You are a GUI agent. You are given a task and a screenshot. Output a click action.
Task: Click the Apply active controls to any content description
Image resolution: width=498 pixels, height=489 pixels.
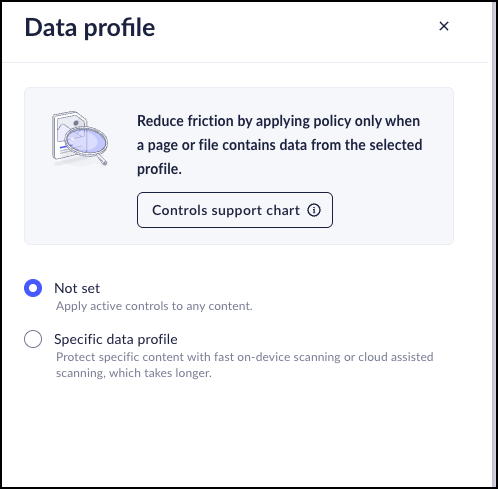154,306
